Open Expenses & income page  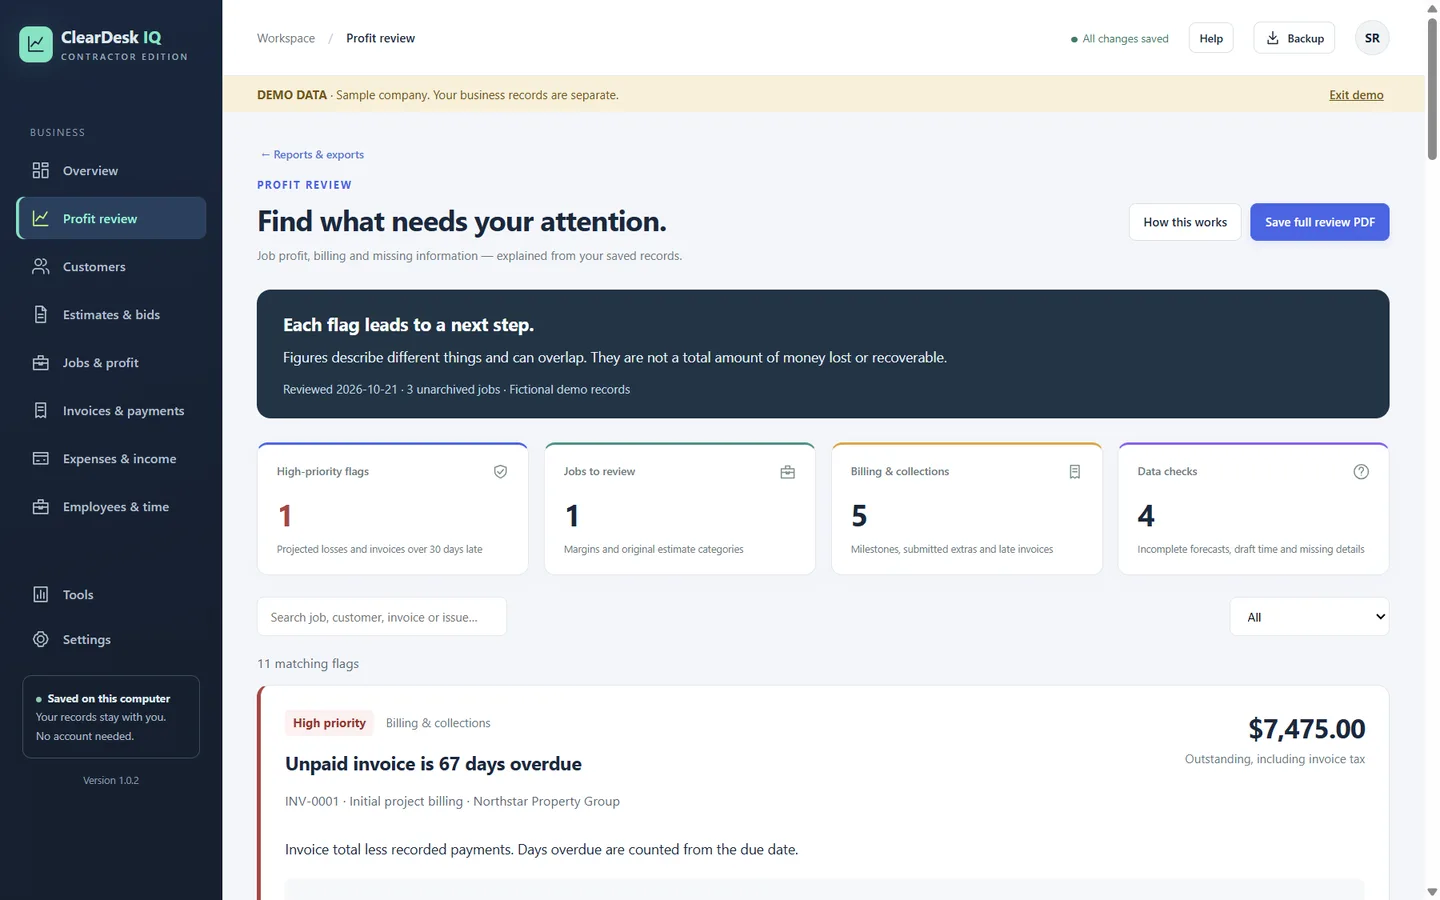coord(111,458)
